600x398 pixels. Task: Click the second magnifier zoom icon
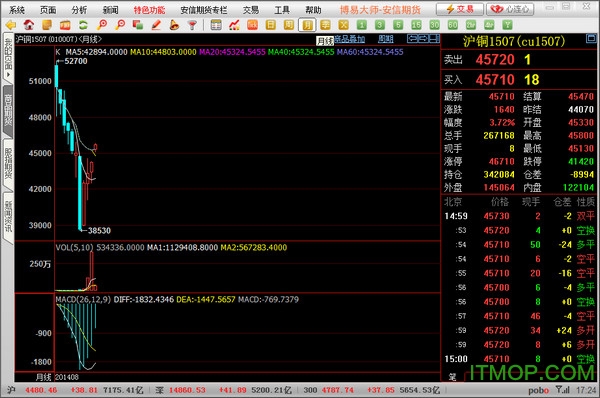(x=120, y=25)
